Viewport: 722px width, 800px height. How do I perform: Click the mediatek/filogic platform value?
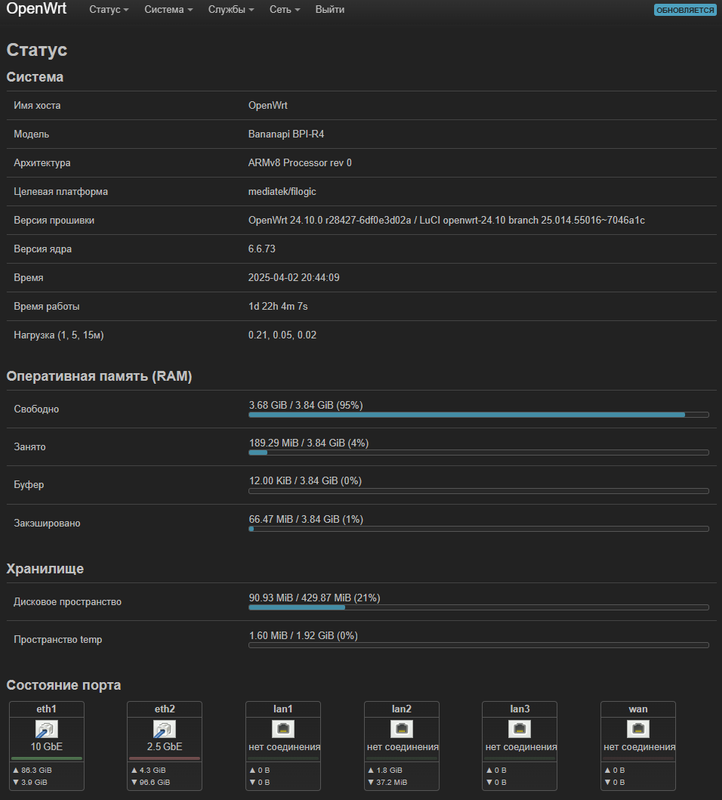[282, 192]
